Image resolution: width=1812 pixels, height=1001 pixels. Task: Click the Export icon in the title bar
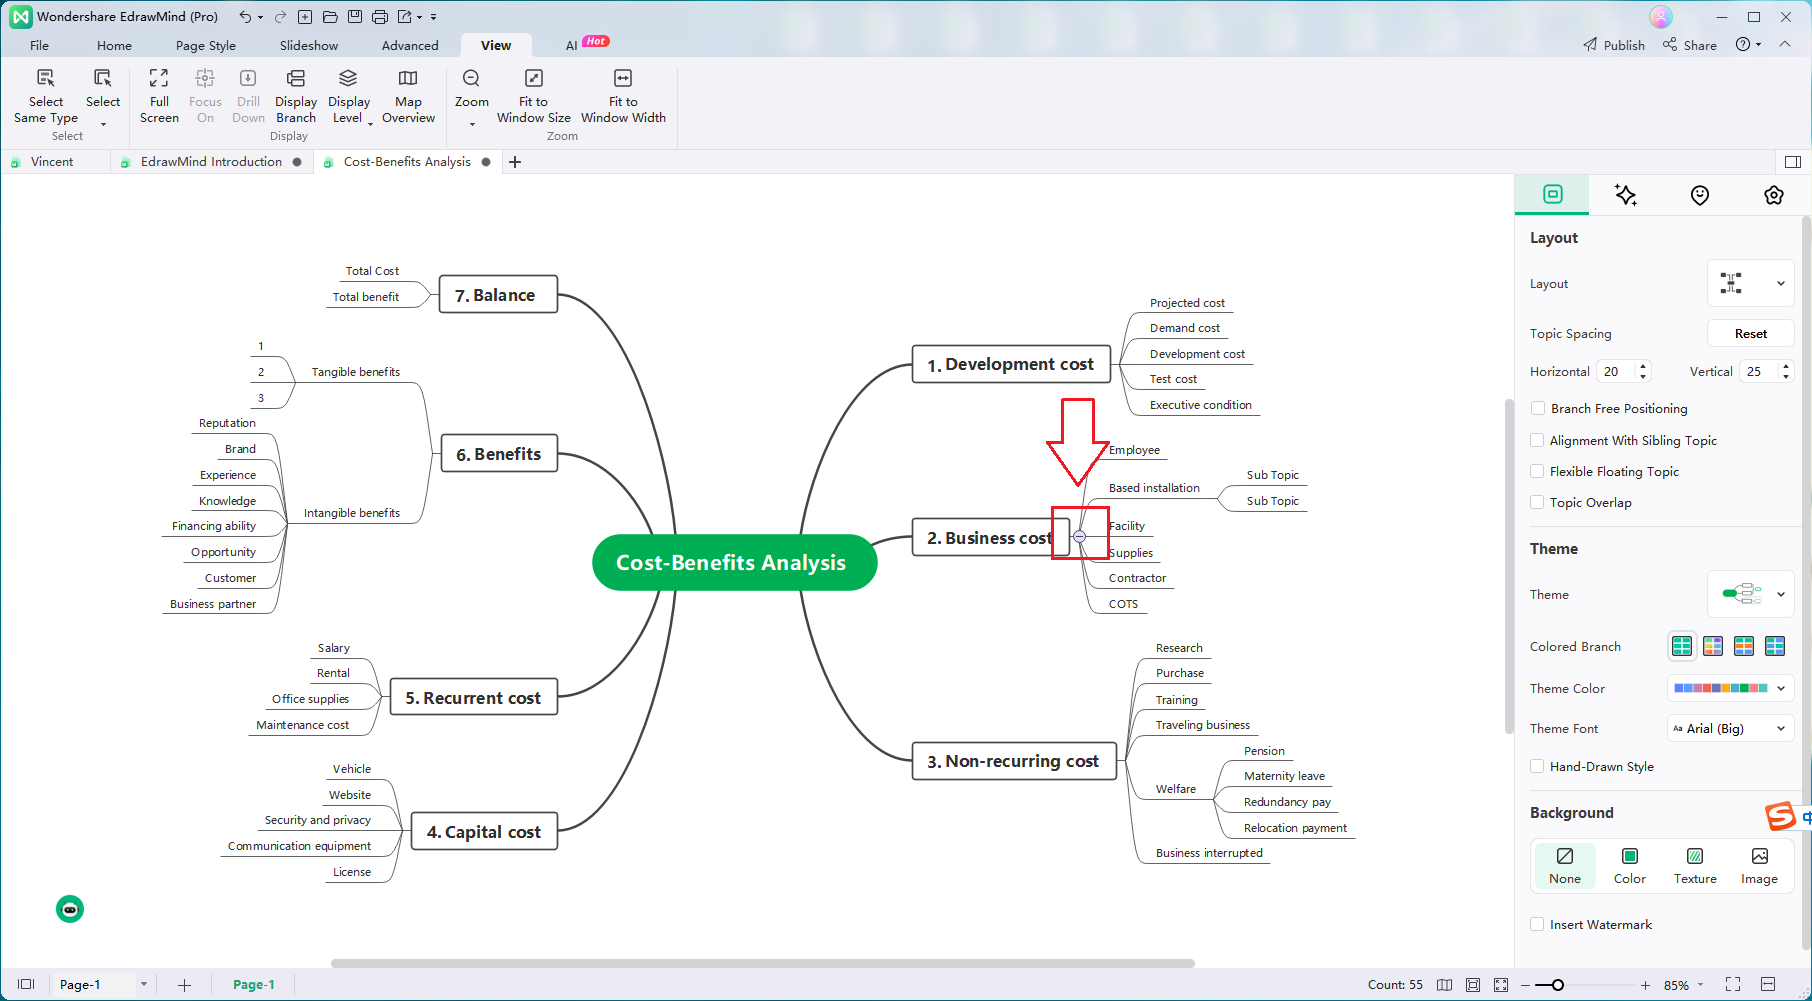pos(405,17)
